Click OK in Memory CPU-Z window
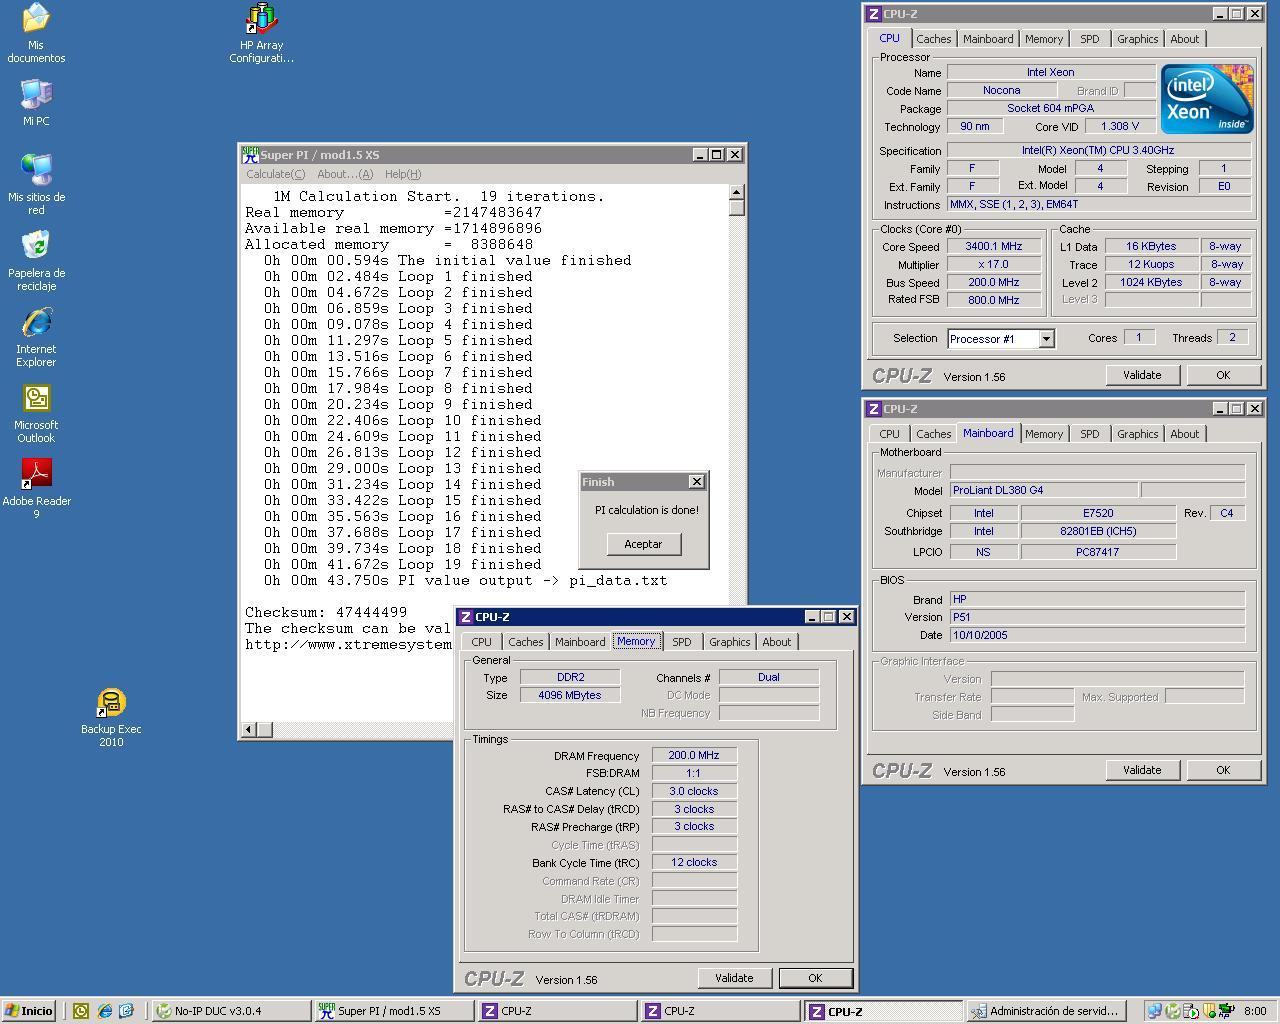Image resolution: width=1280 pixels, height=1024 pixels. click(x=815, y=978)
